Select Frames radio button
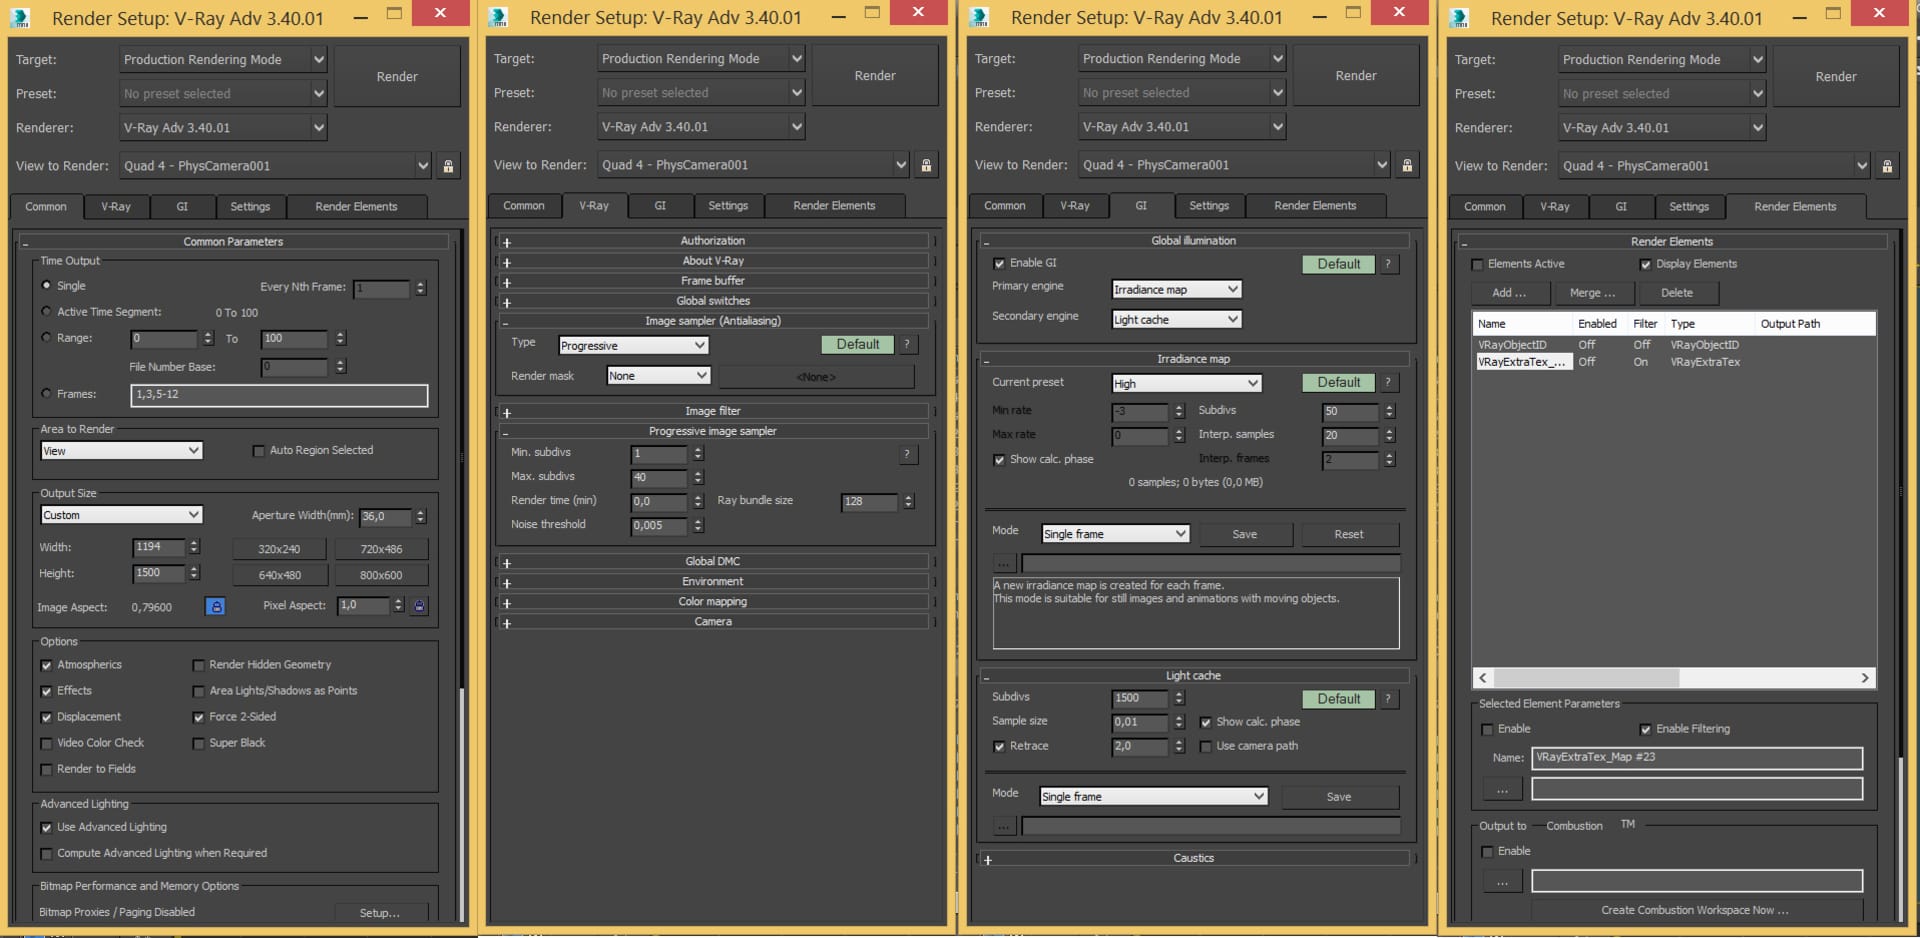This screenshot has height=938, width=1920. (46, 394)
